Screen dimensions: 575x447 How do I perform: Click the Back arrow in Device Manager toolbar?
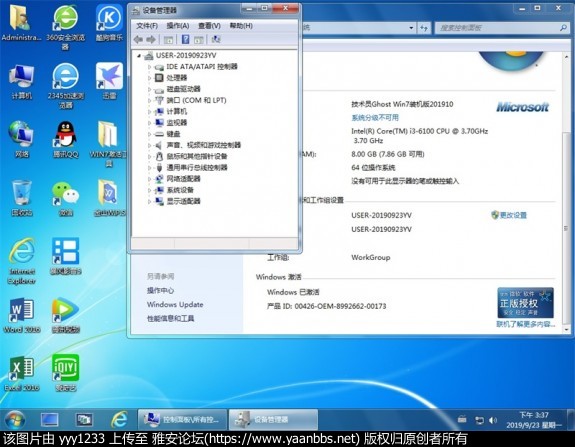tap(139, 40)
